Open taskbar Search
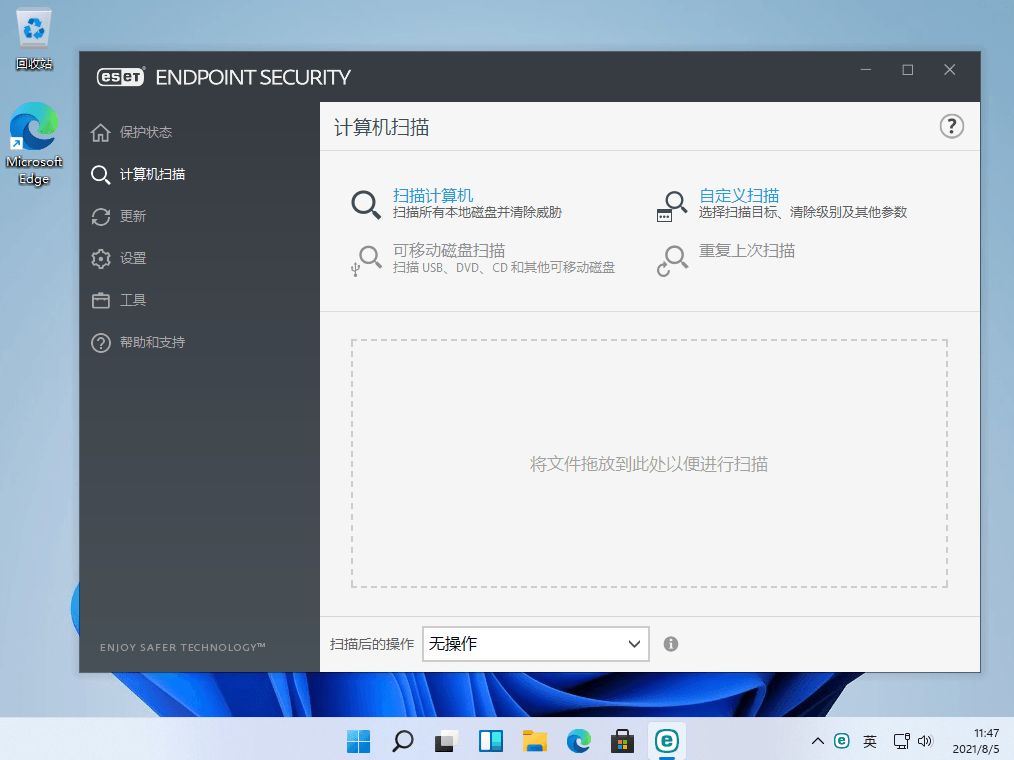 point(402,741)
